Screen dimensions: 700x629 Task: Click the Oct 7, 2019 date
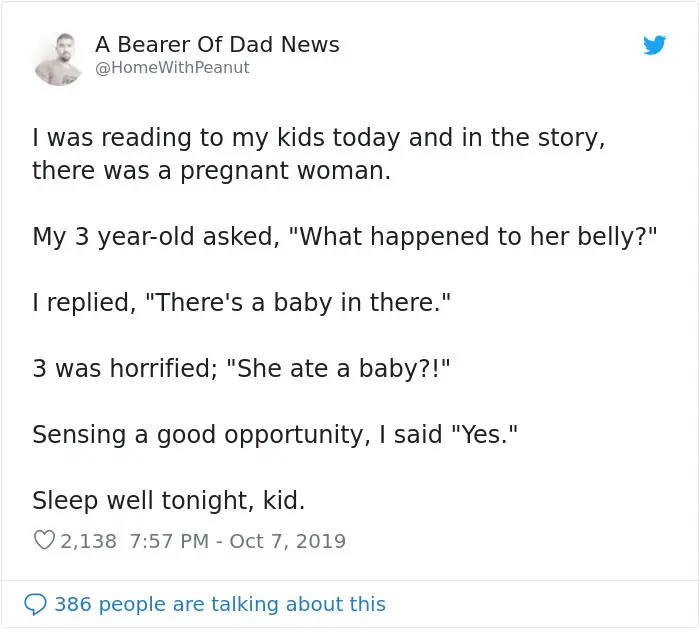click(288, 541)
